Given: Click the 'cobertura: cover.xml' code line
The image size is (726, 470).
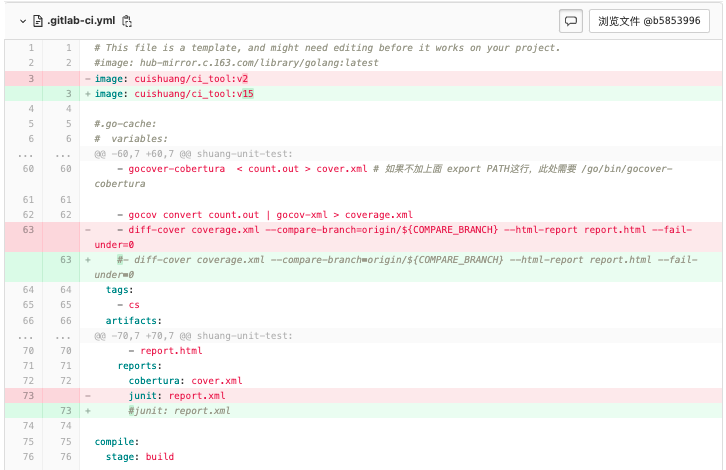Looking at the screenshot, I should point(185,381).
